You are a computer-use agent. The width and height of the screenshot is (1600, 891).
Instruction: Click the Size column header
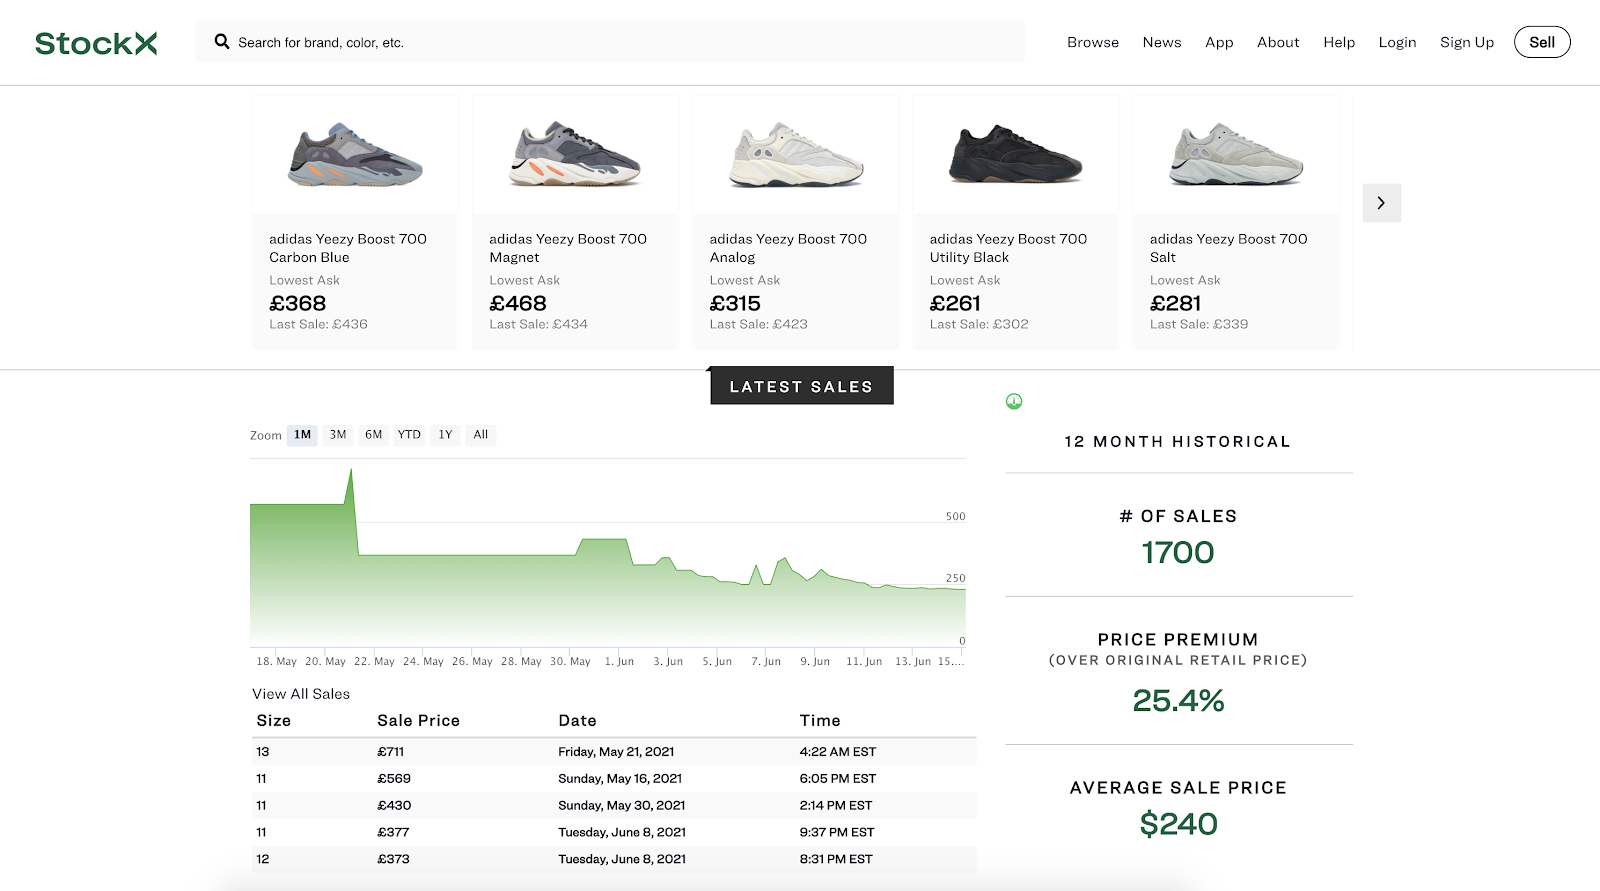274,721
